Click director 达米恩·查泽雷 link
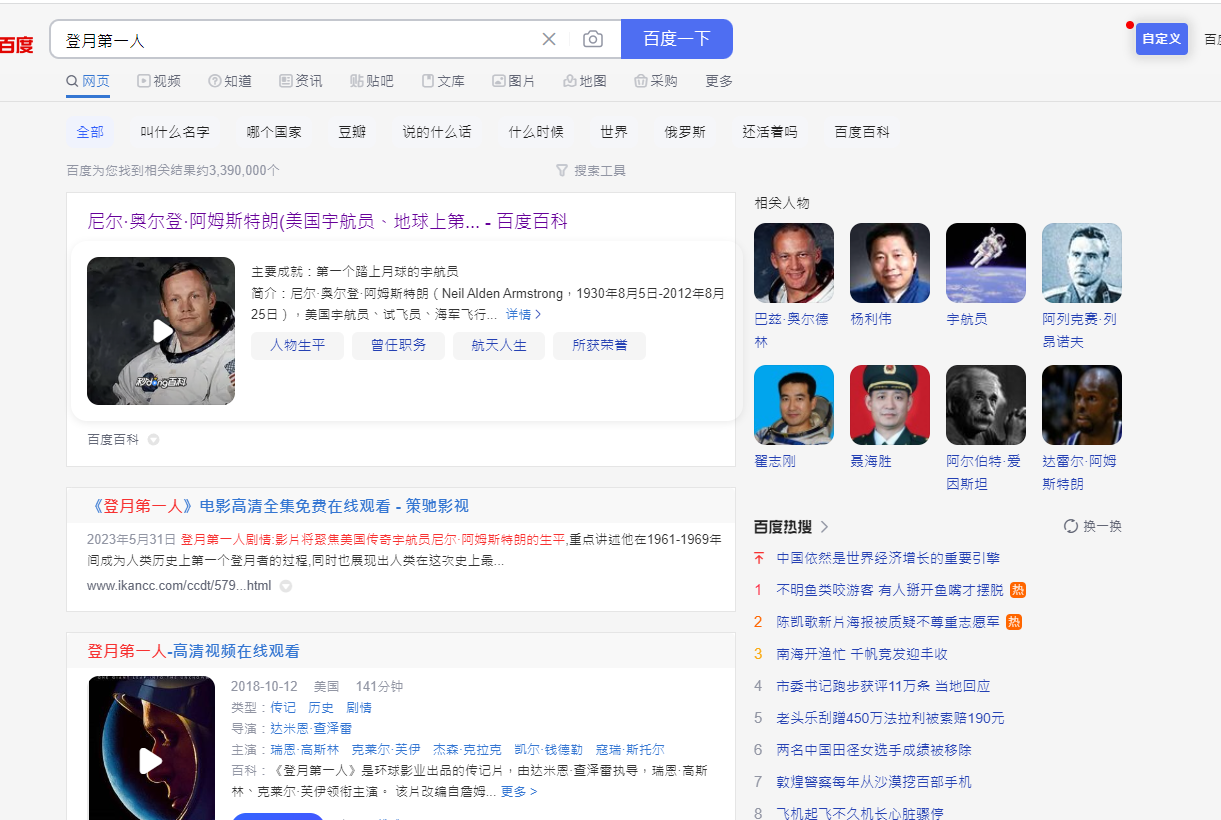Image resolution: width=1221 pixels, height=820 pixels. pyautogui.click(x=311, y=729)
